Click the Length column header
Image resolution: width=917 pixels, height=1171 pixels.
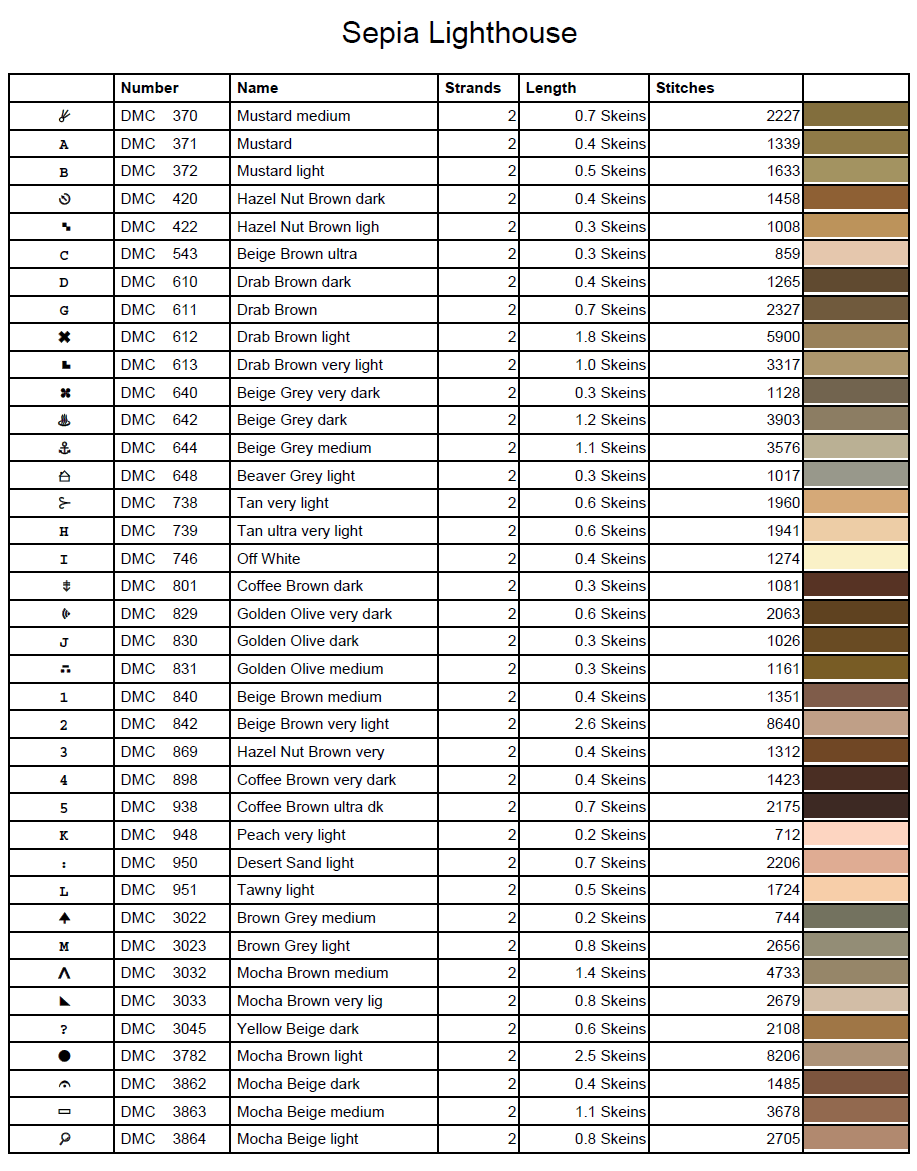[x=551, y=88]
